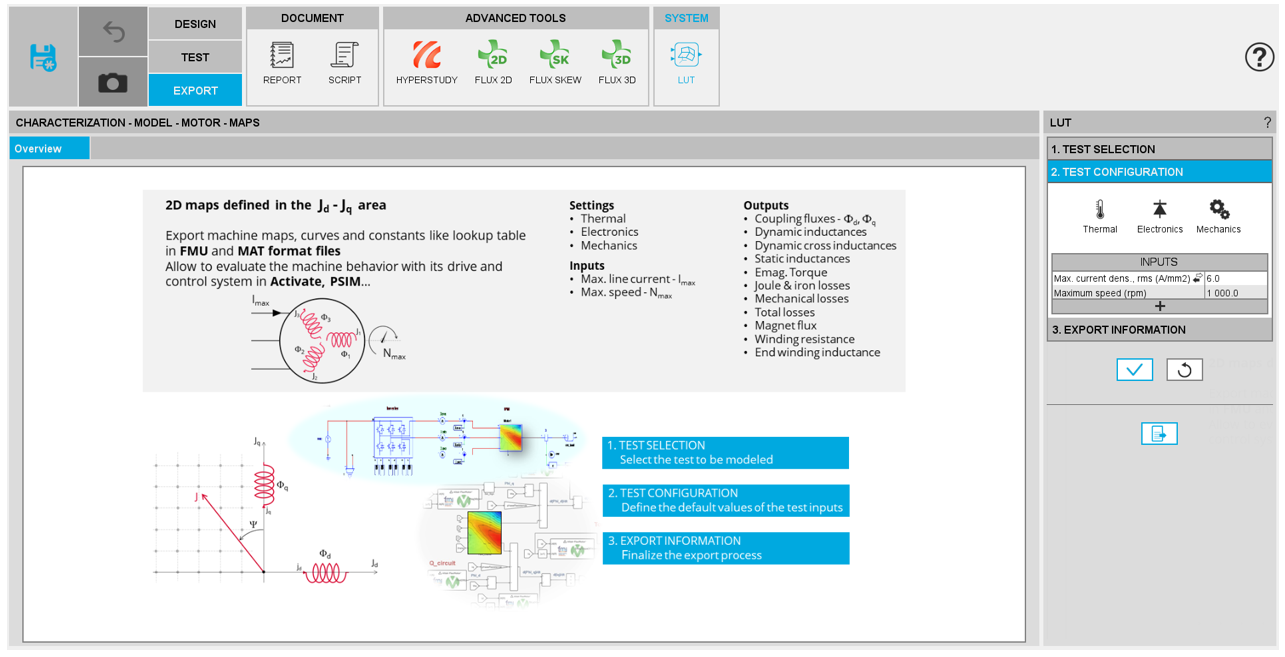The height and width of the screenshot is (657, 1285).
Task: Validate the configuration with the checkmark button
Action: 1135,370
